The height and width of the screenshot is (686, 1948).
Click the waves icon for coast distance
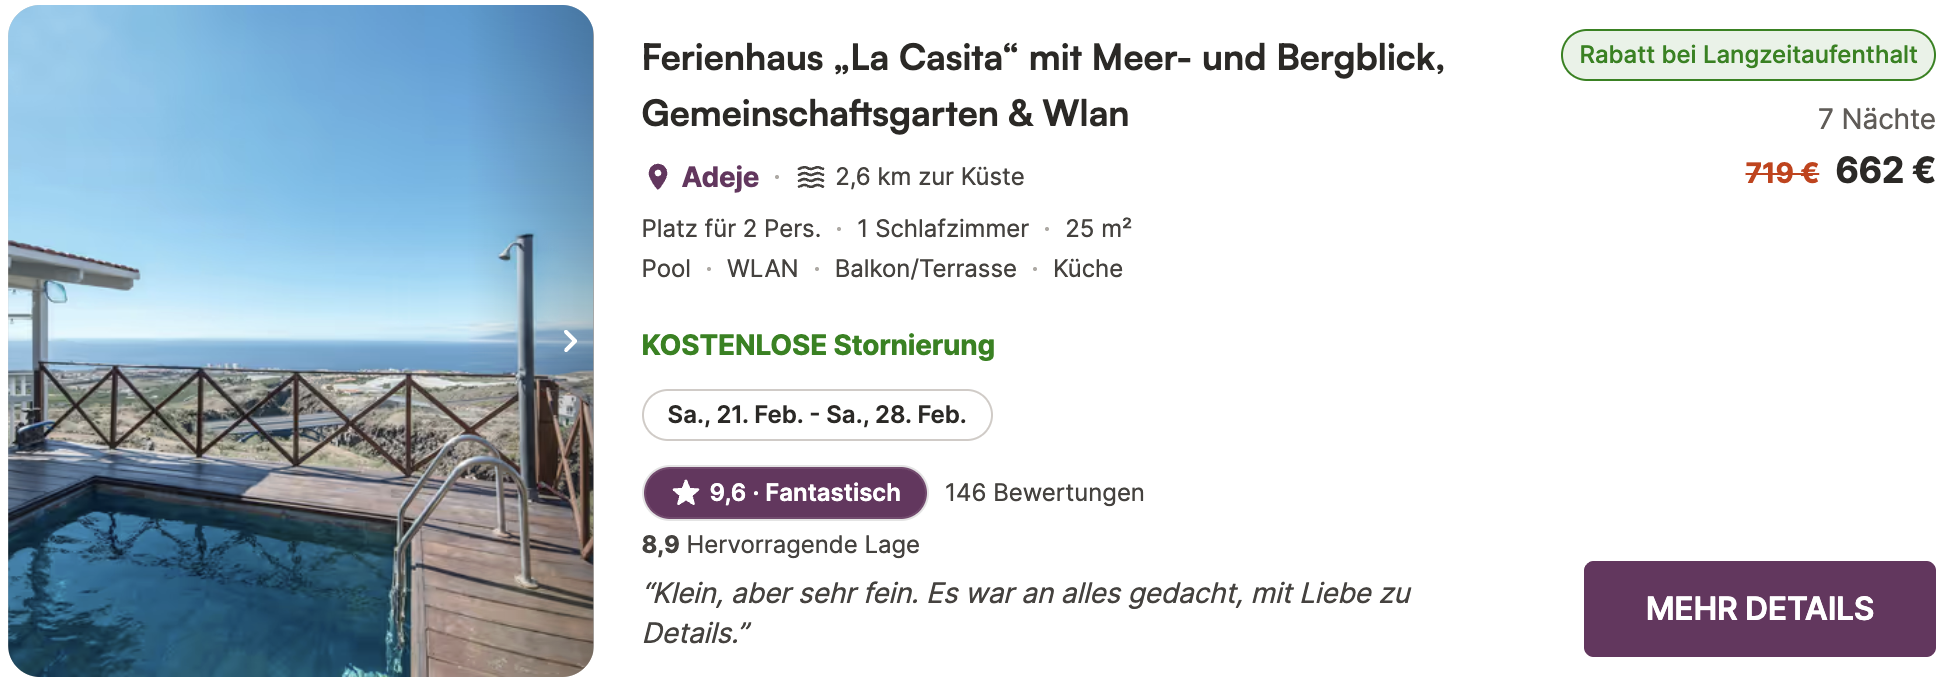[810, 177]
